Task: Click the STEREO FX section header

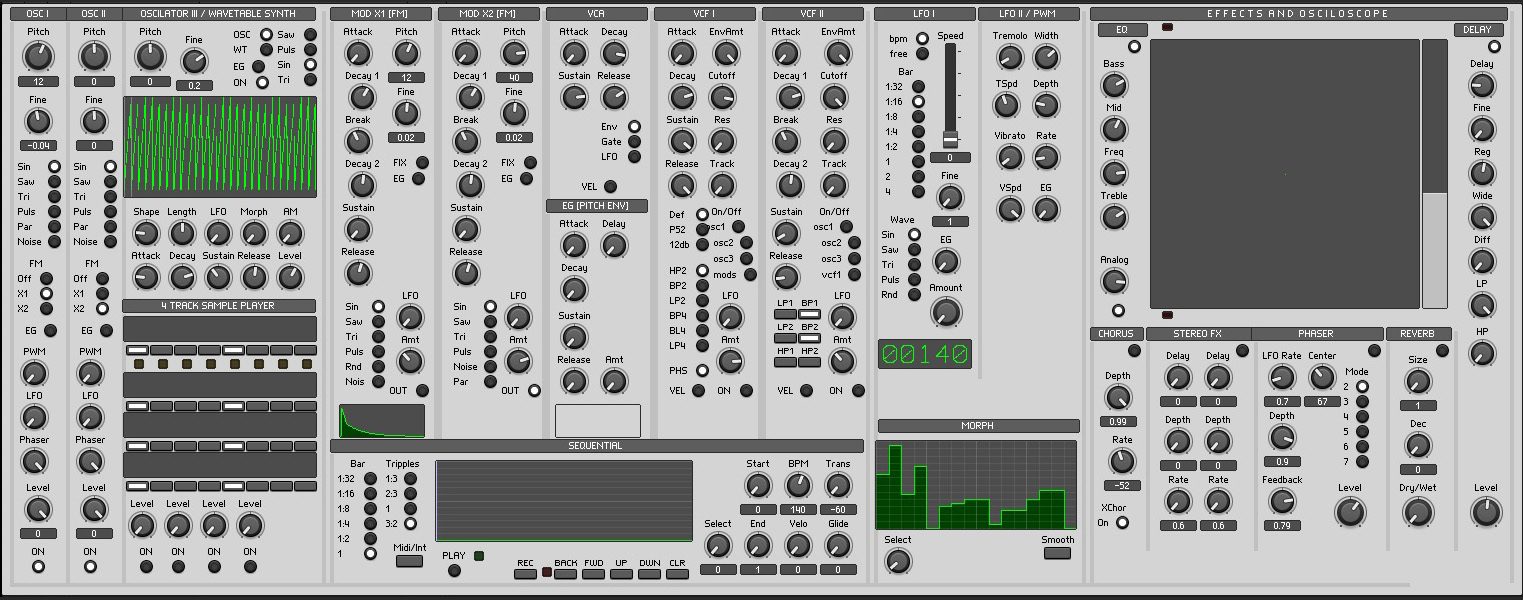Action: pyautogui.click(x=1198, y=334)
